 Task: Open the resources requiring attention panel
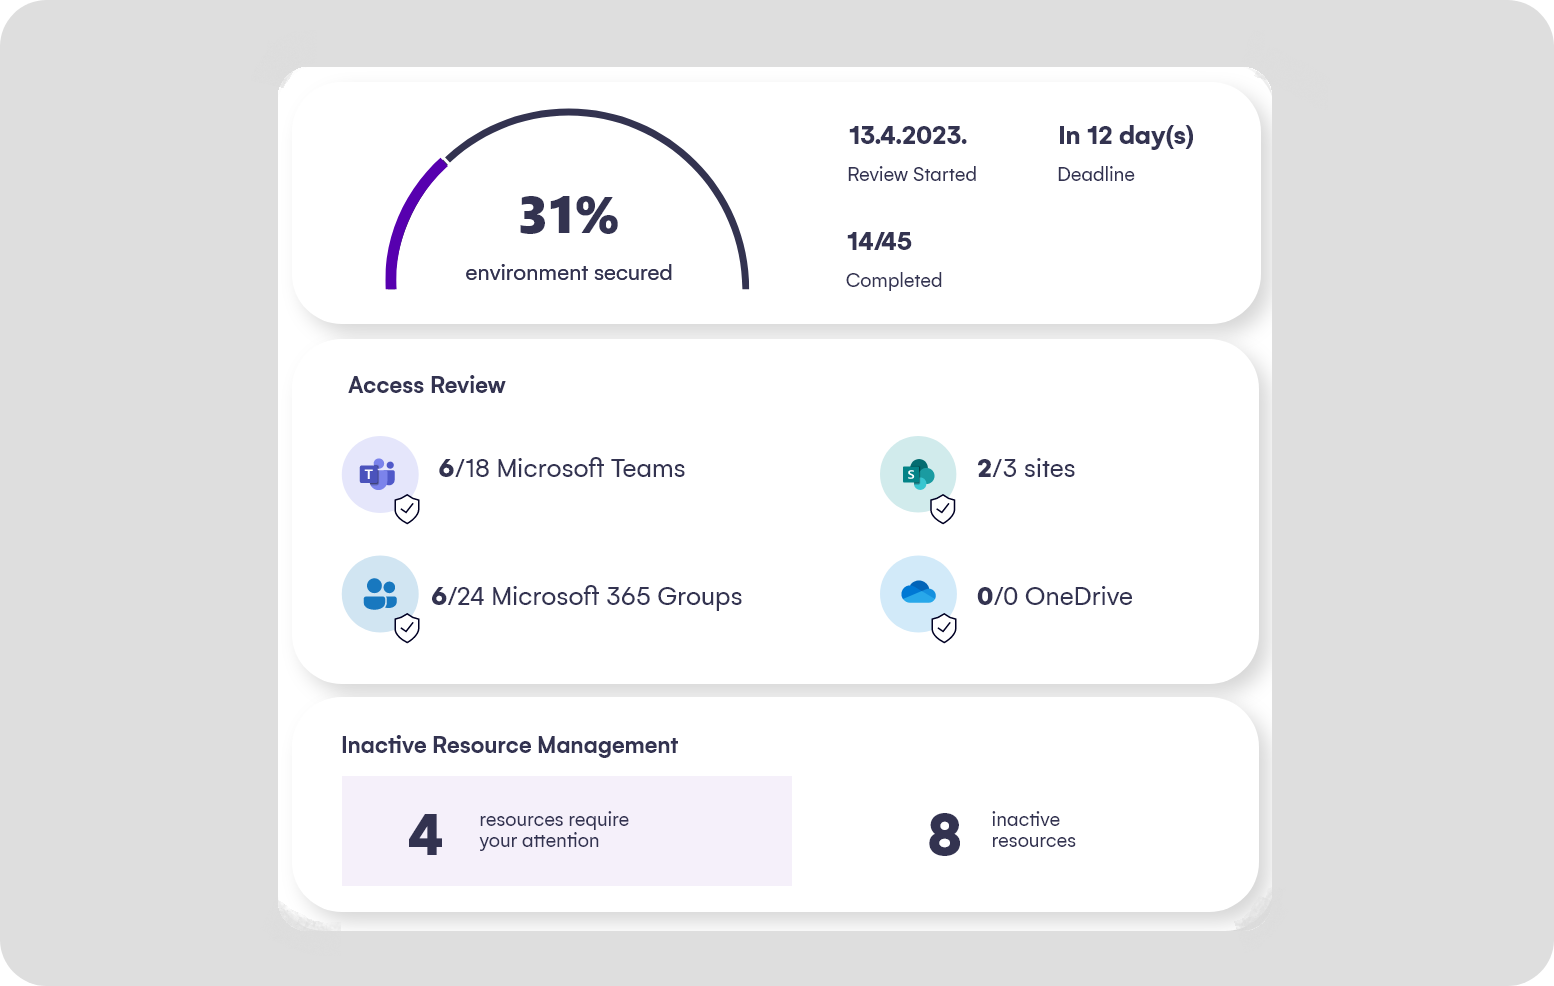coord(566,830)
